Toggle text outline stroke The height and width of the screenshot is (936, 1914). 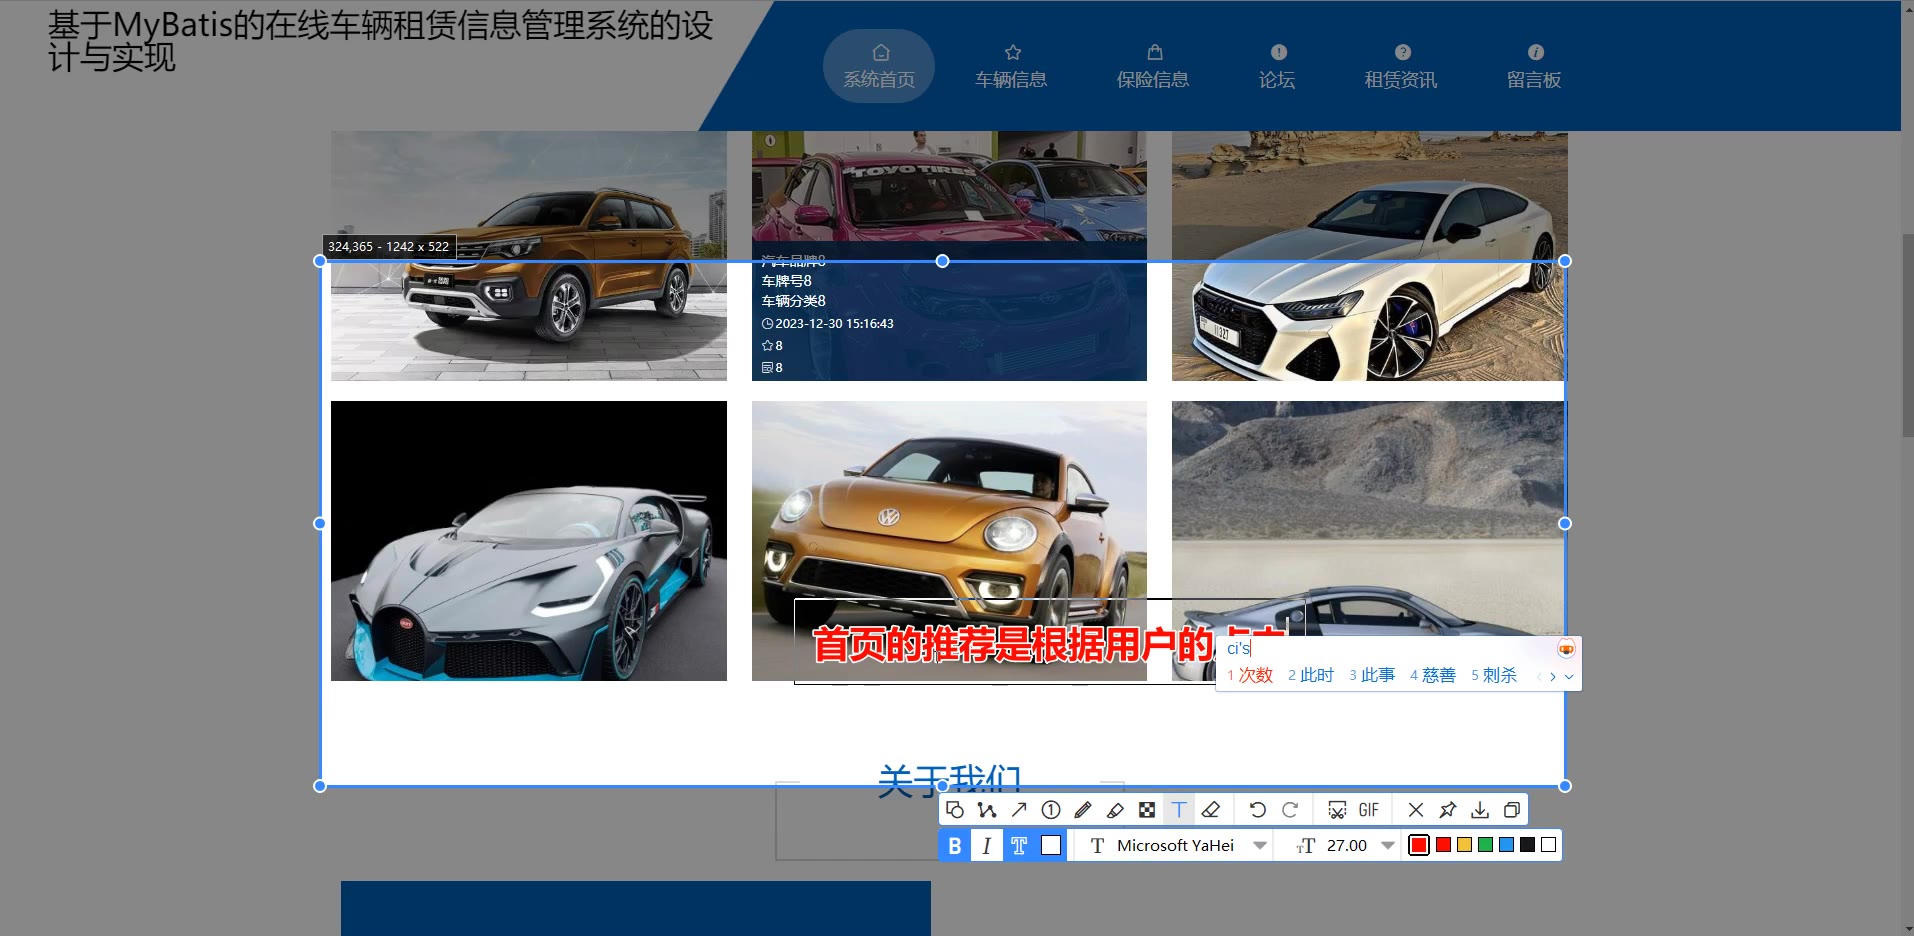click(1019, 846)
